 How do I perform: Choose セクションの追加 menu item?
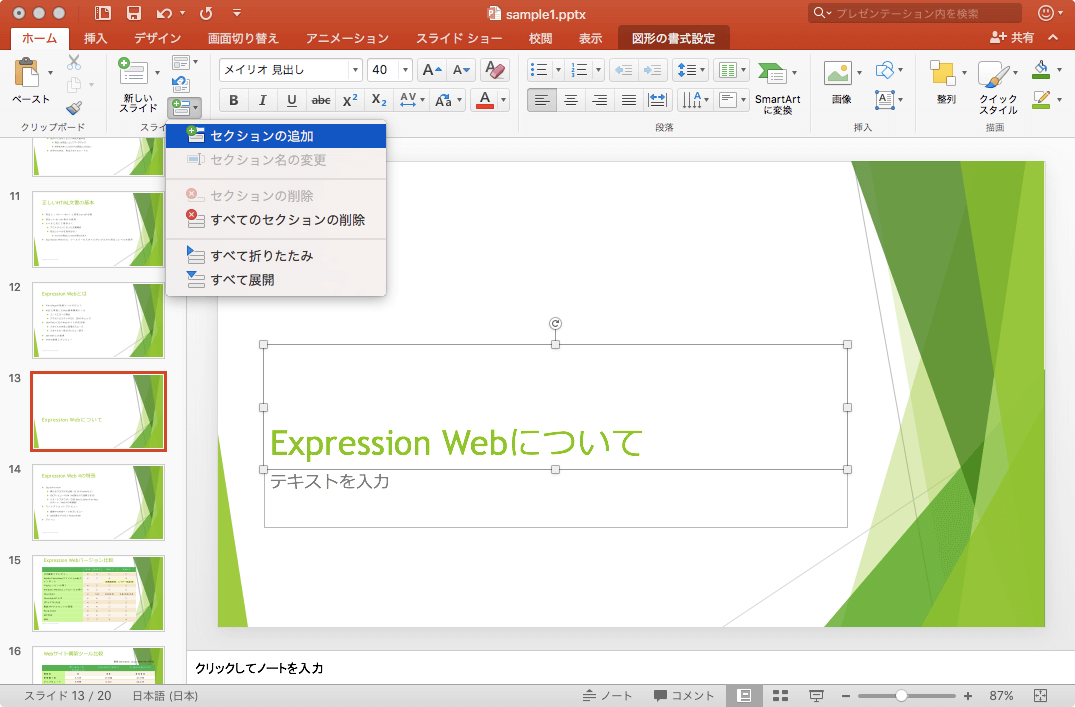(276, 136)
